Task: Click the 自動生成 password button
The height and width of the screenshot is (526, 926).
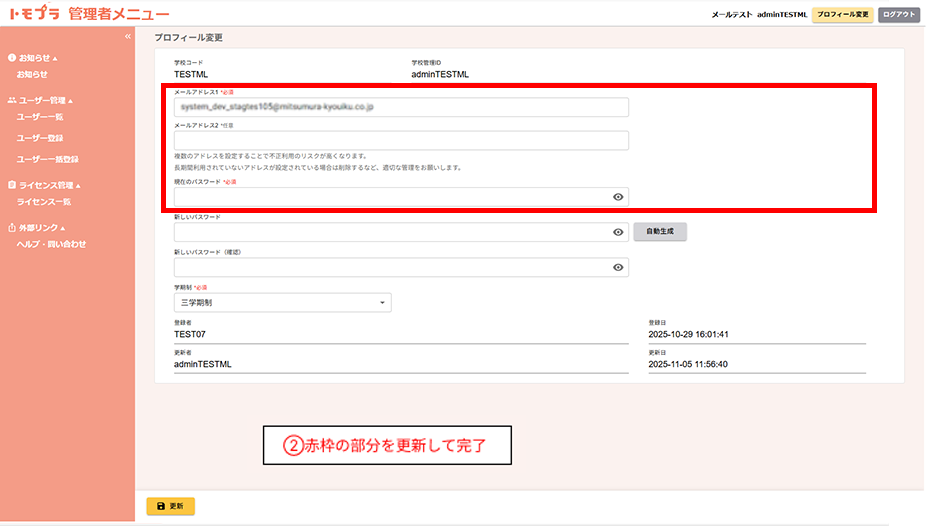Action: pos(660,231)
